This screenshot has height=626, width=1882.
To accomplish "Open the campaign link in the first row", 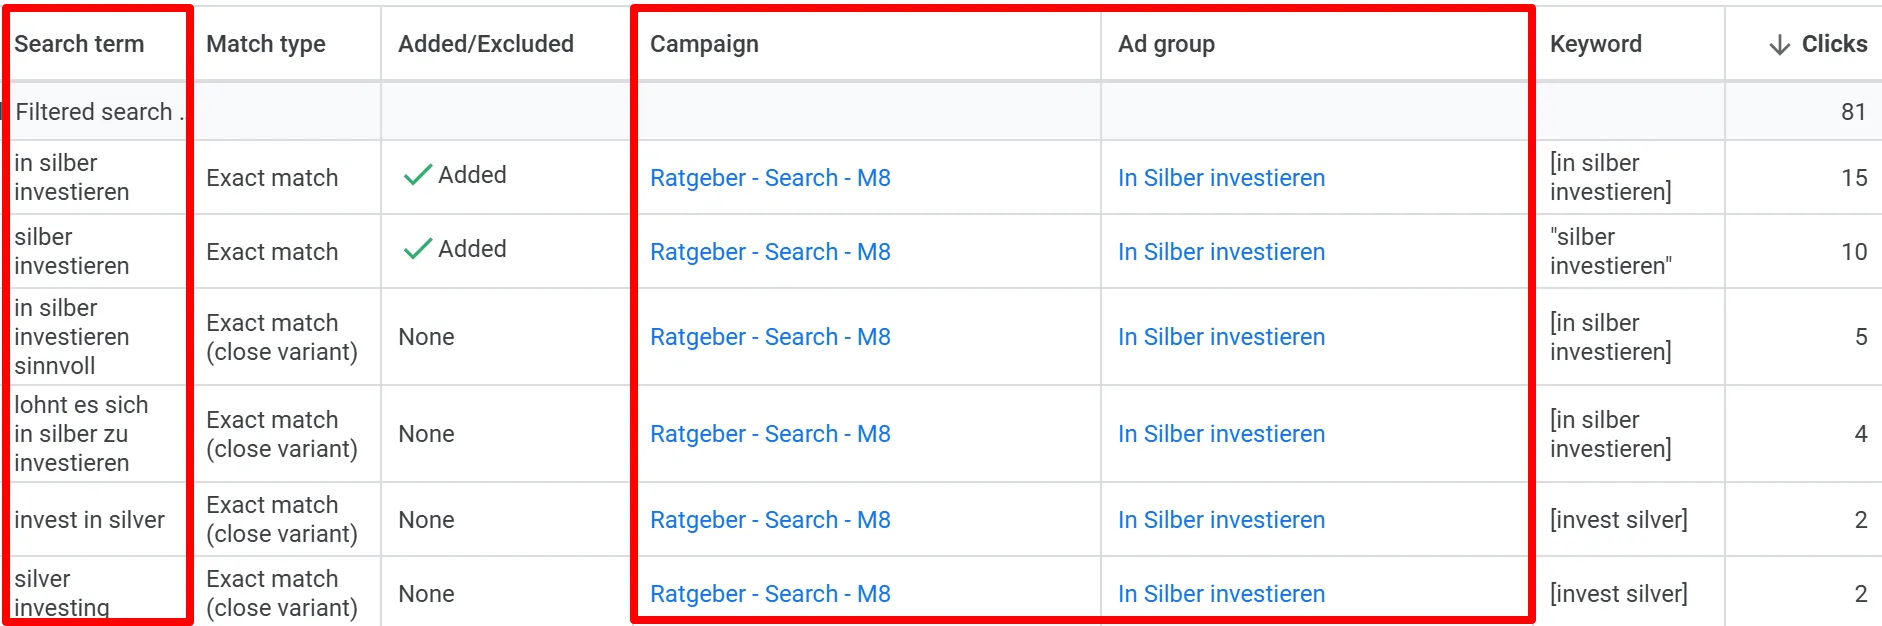I will pos(770,178).
